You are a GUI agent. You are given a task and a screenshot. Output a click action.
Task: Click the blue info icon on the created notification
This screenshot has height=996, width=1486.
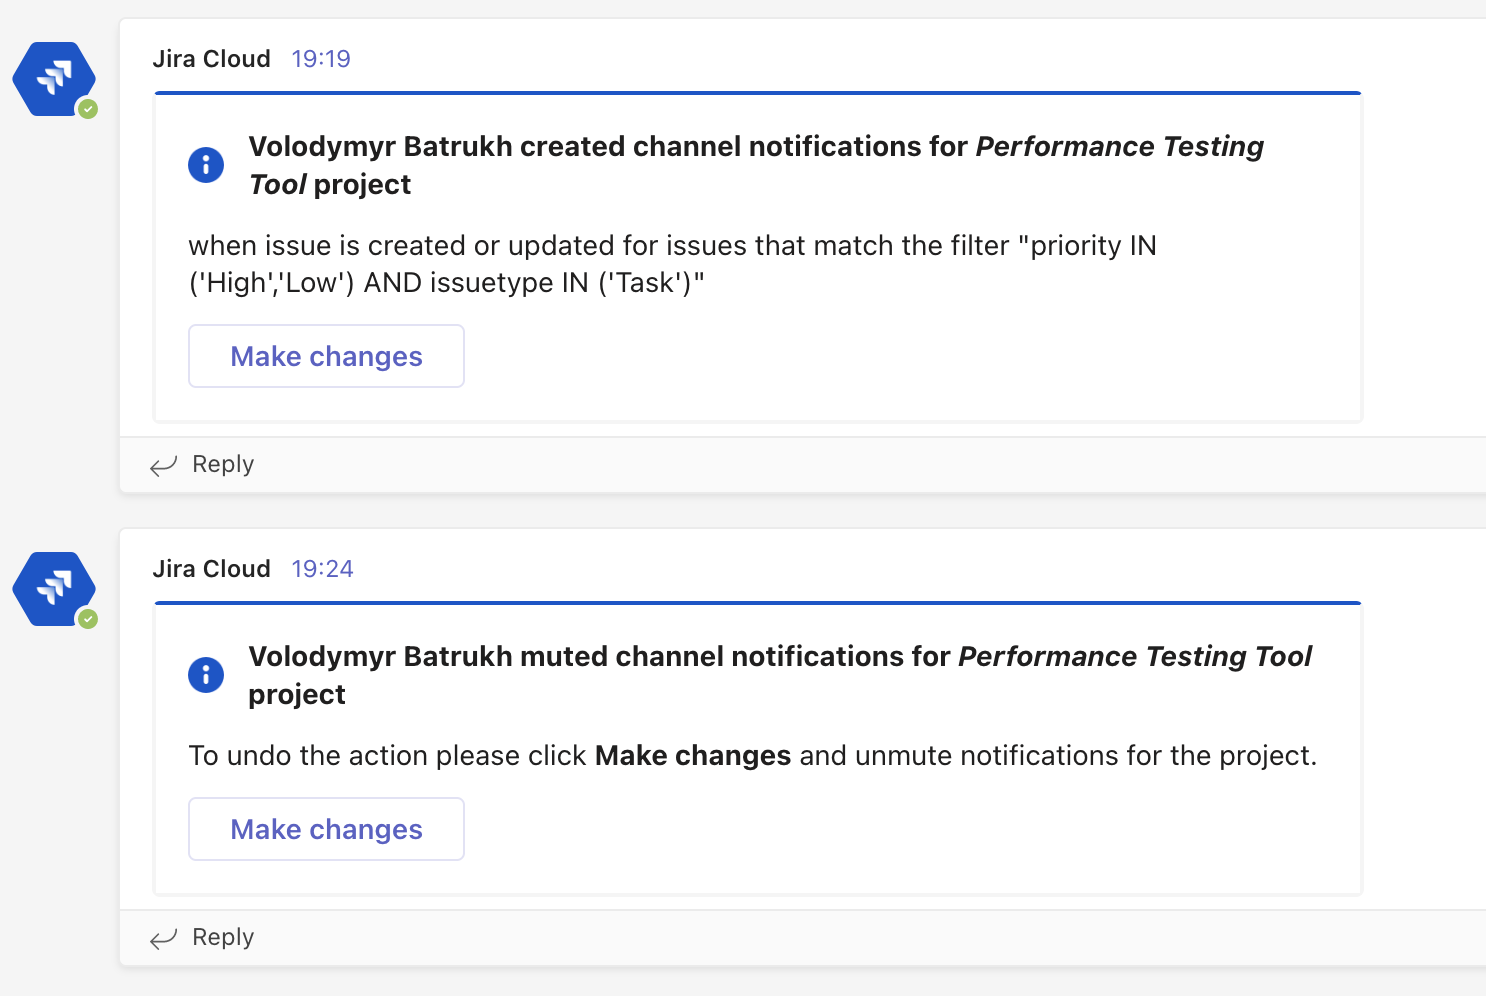206,165
